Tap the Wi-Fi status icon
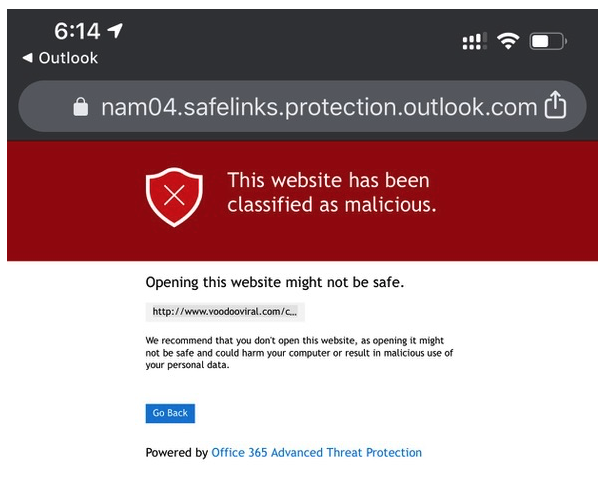 click(508, 41)
